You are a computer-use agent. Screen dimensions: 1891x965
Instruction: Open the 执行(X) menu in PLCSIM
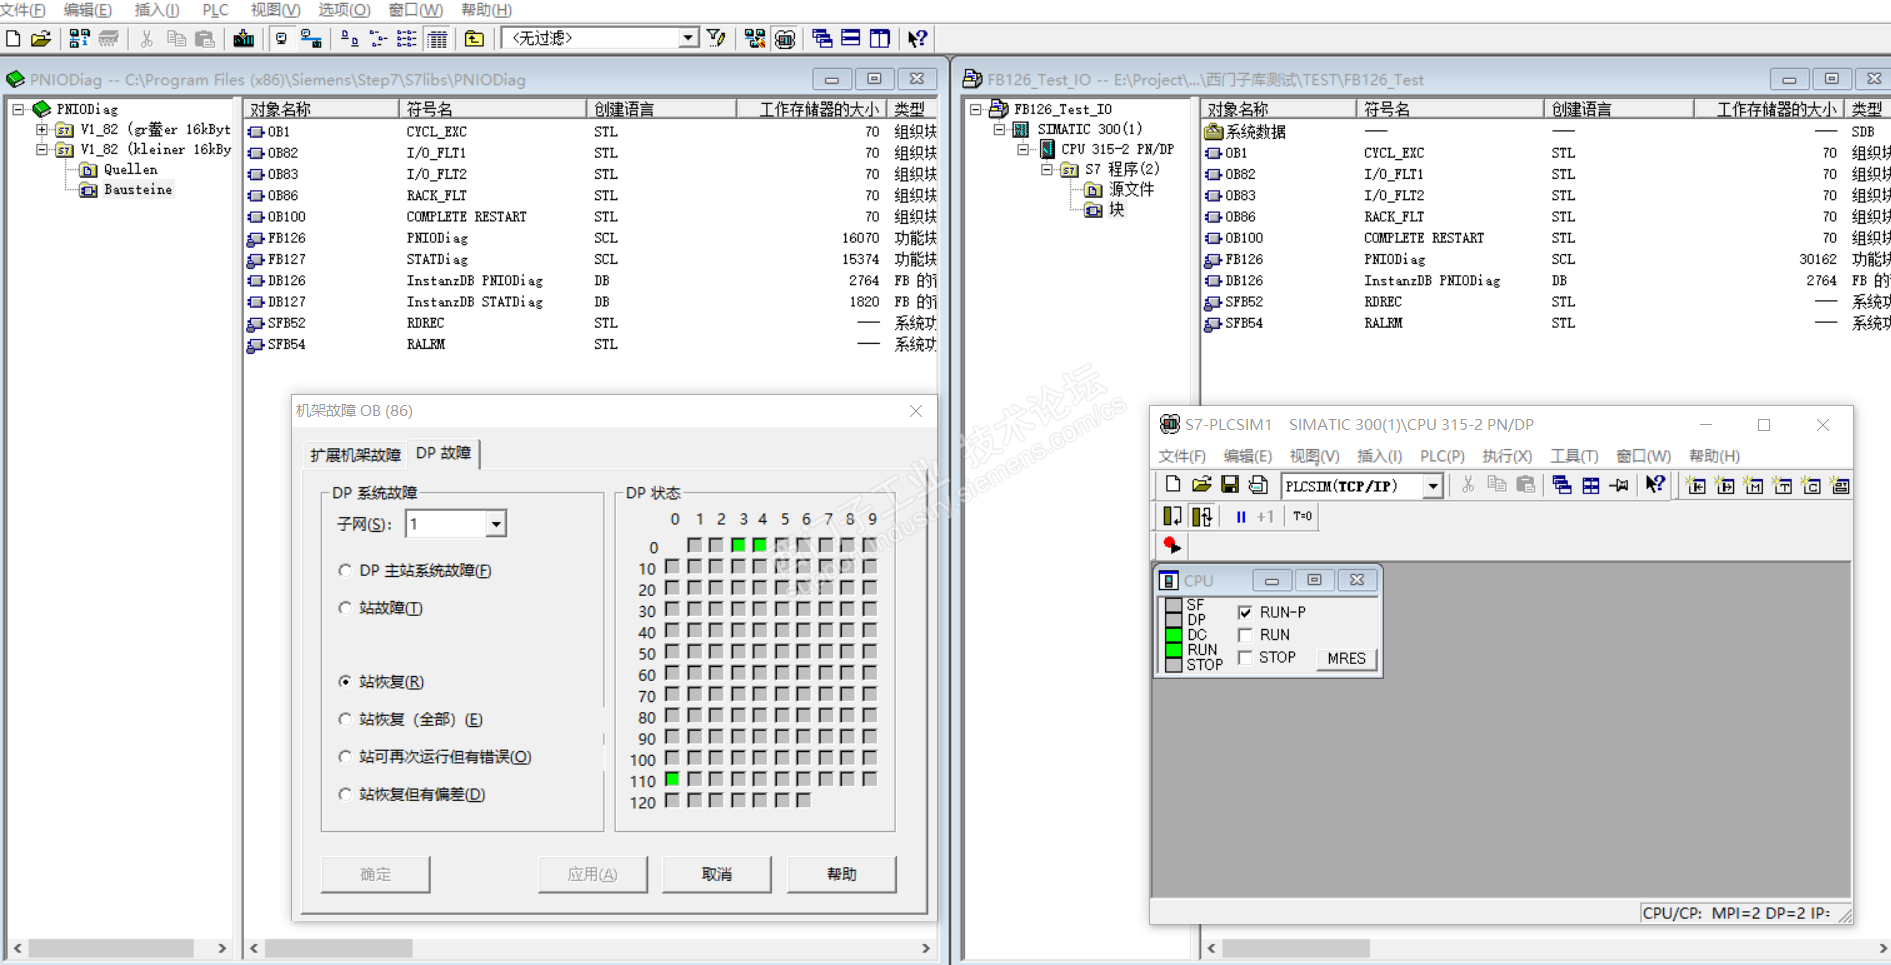click(x=1507, y=456)
